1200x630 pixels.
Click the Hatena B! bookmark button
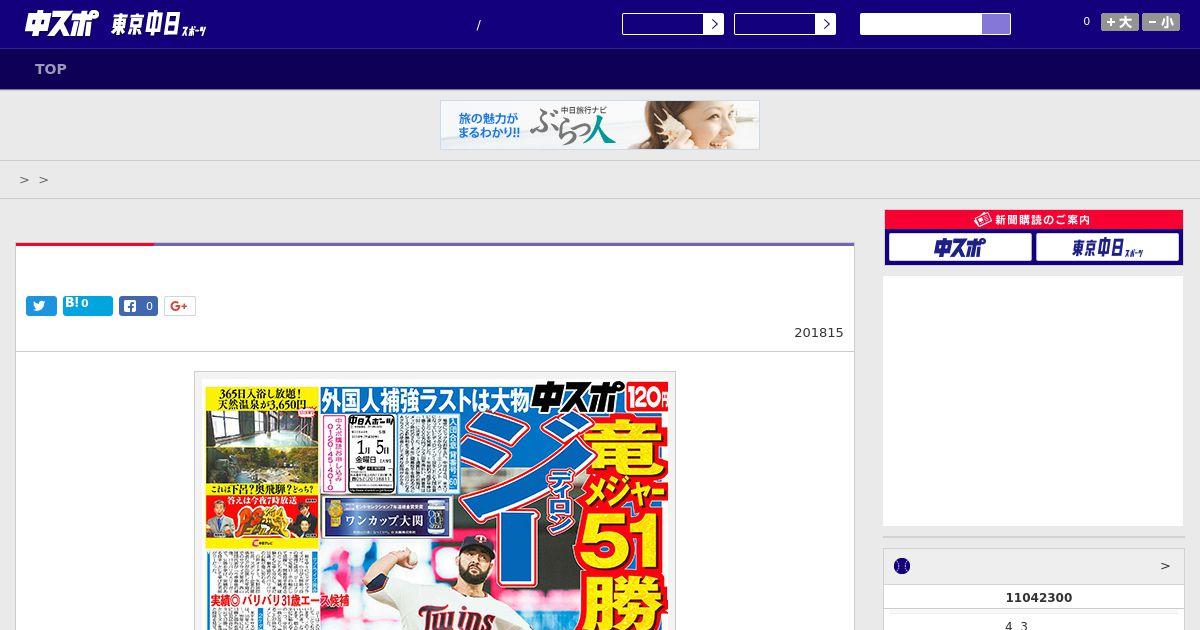(88, 306)
